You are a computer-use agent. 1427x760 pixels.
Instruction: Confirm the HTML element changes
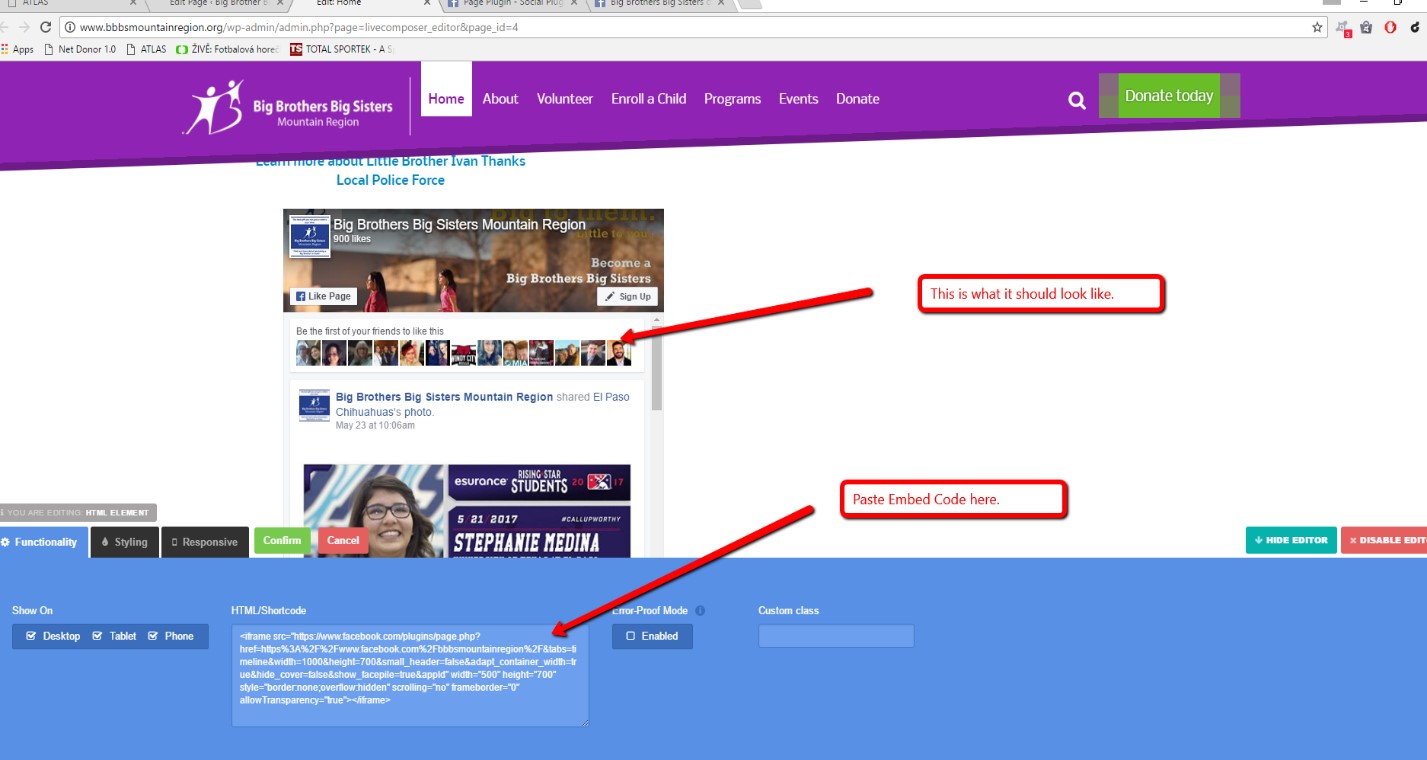[x=282, y=540]
